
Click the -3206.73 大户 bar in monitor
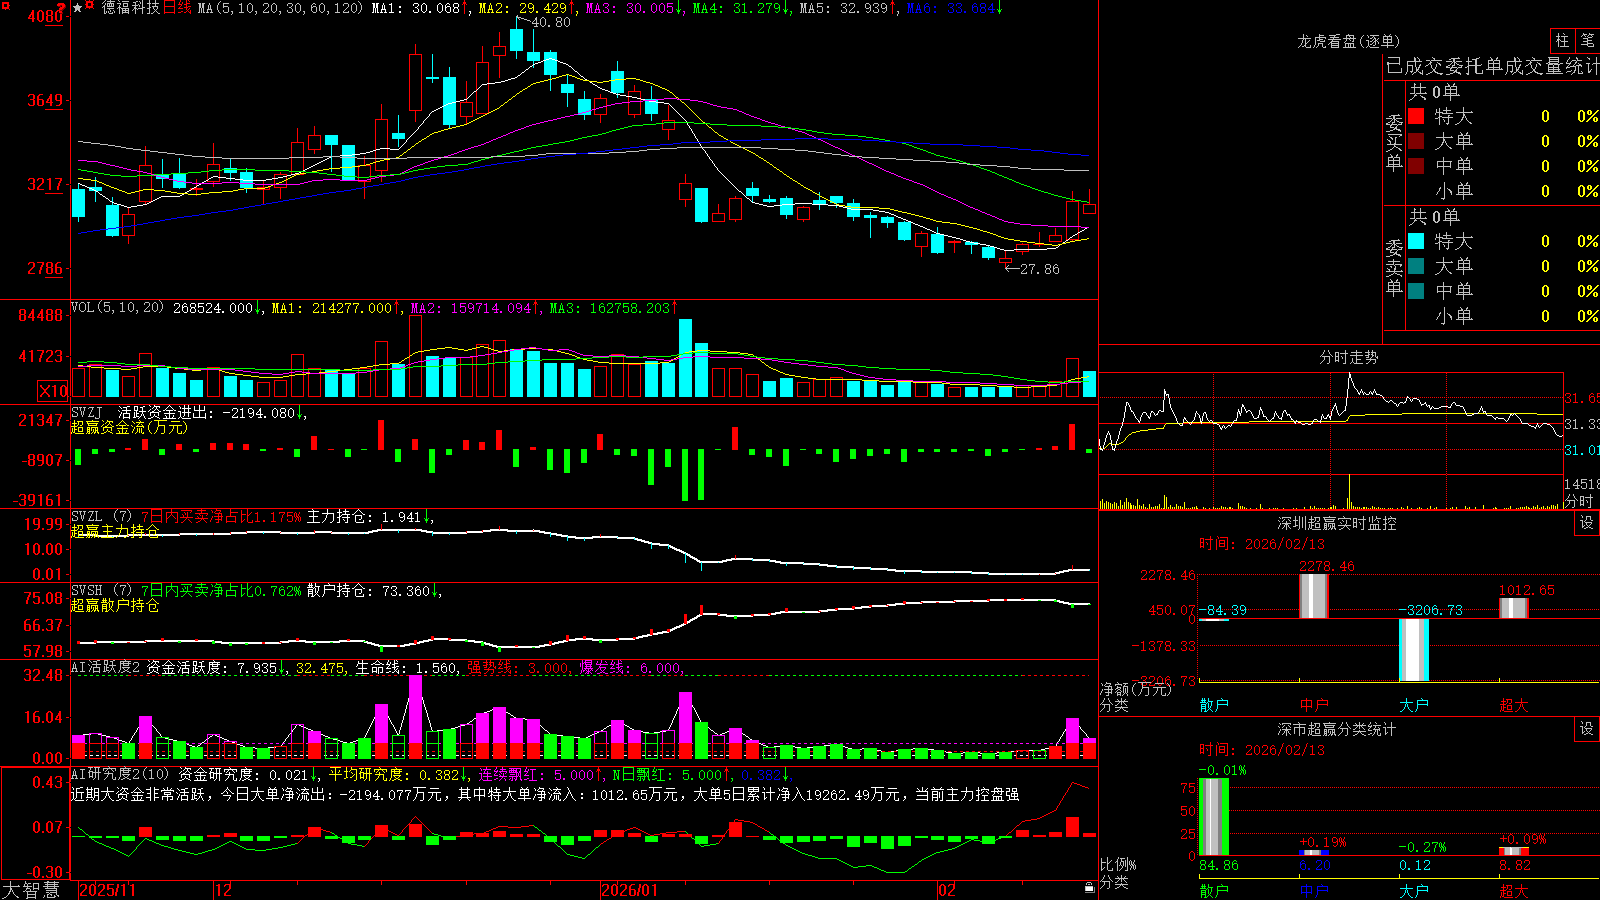pos(1414,650)
